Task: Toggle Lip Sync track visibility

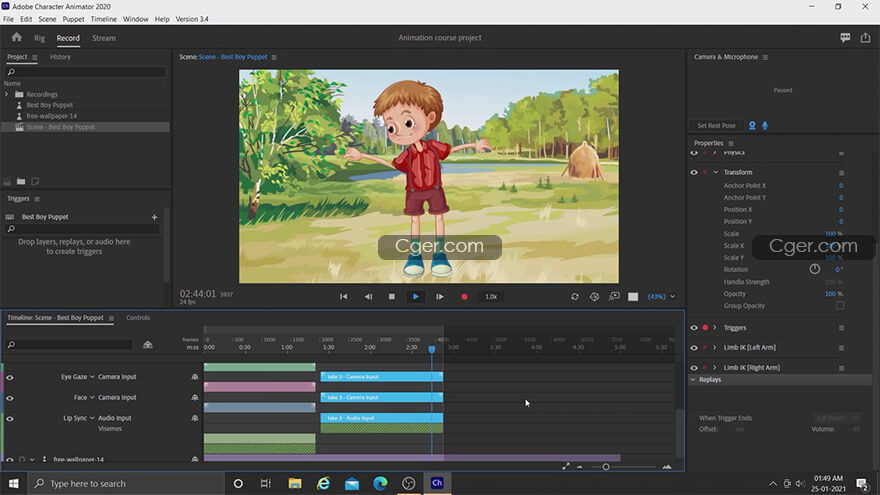Action: point(10,419)
